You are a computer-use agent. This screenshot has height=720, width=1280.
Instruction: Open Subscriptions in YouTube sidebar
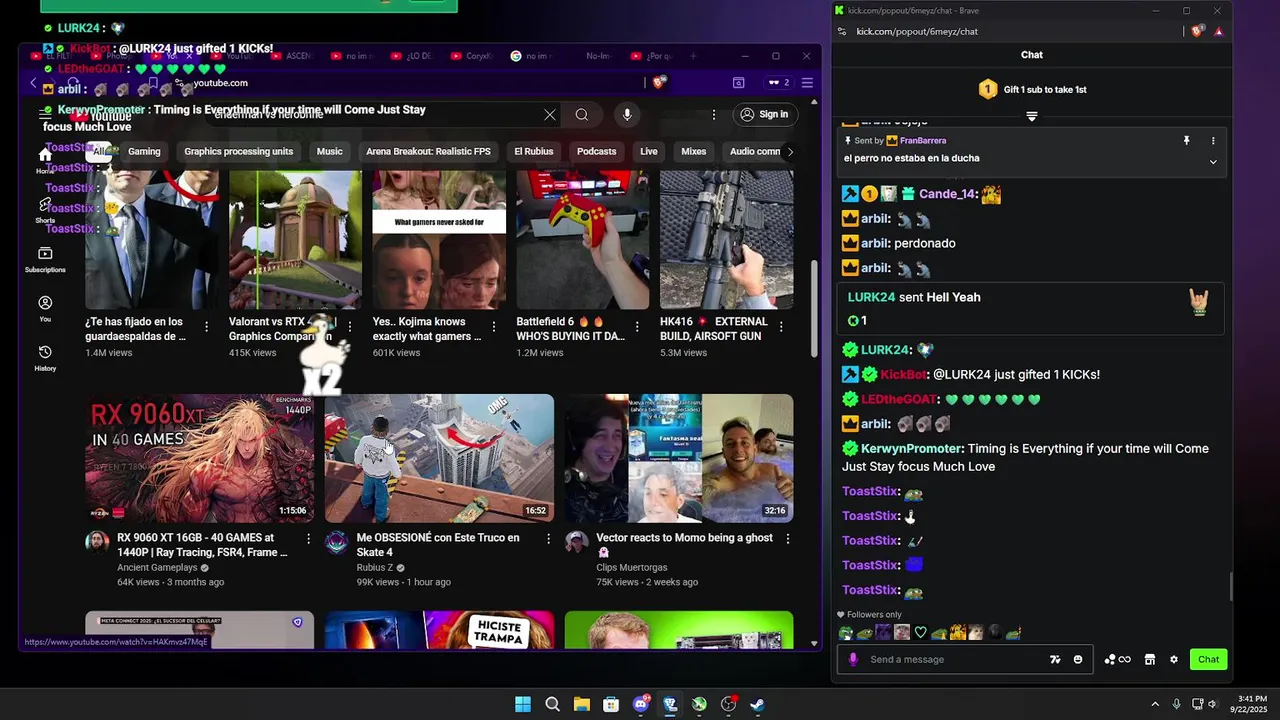point(45,260)
